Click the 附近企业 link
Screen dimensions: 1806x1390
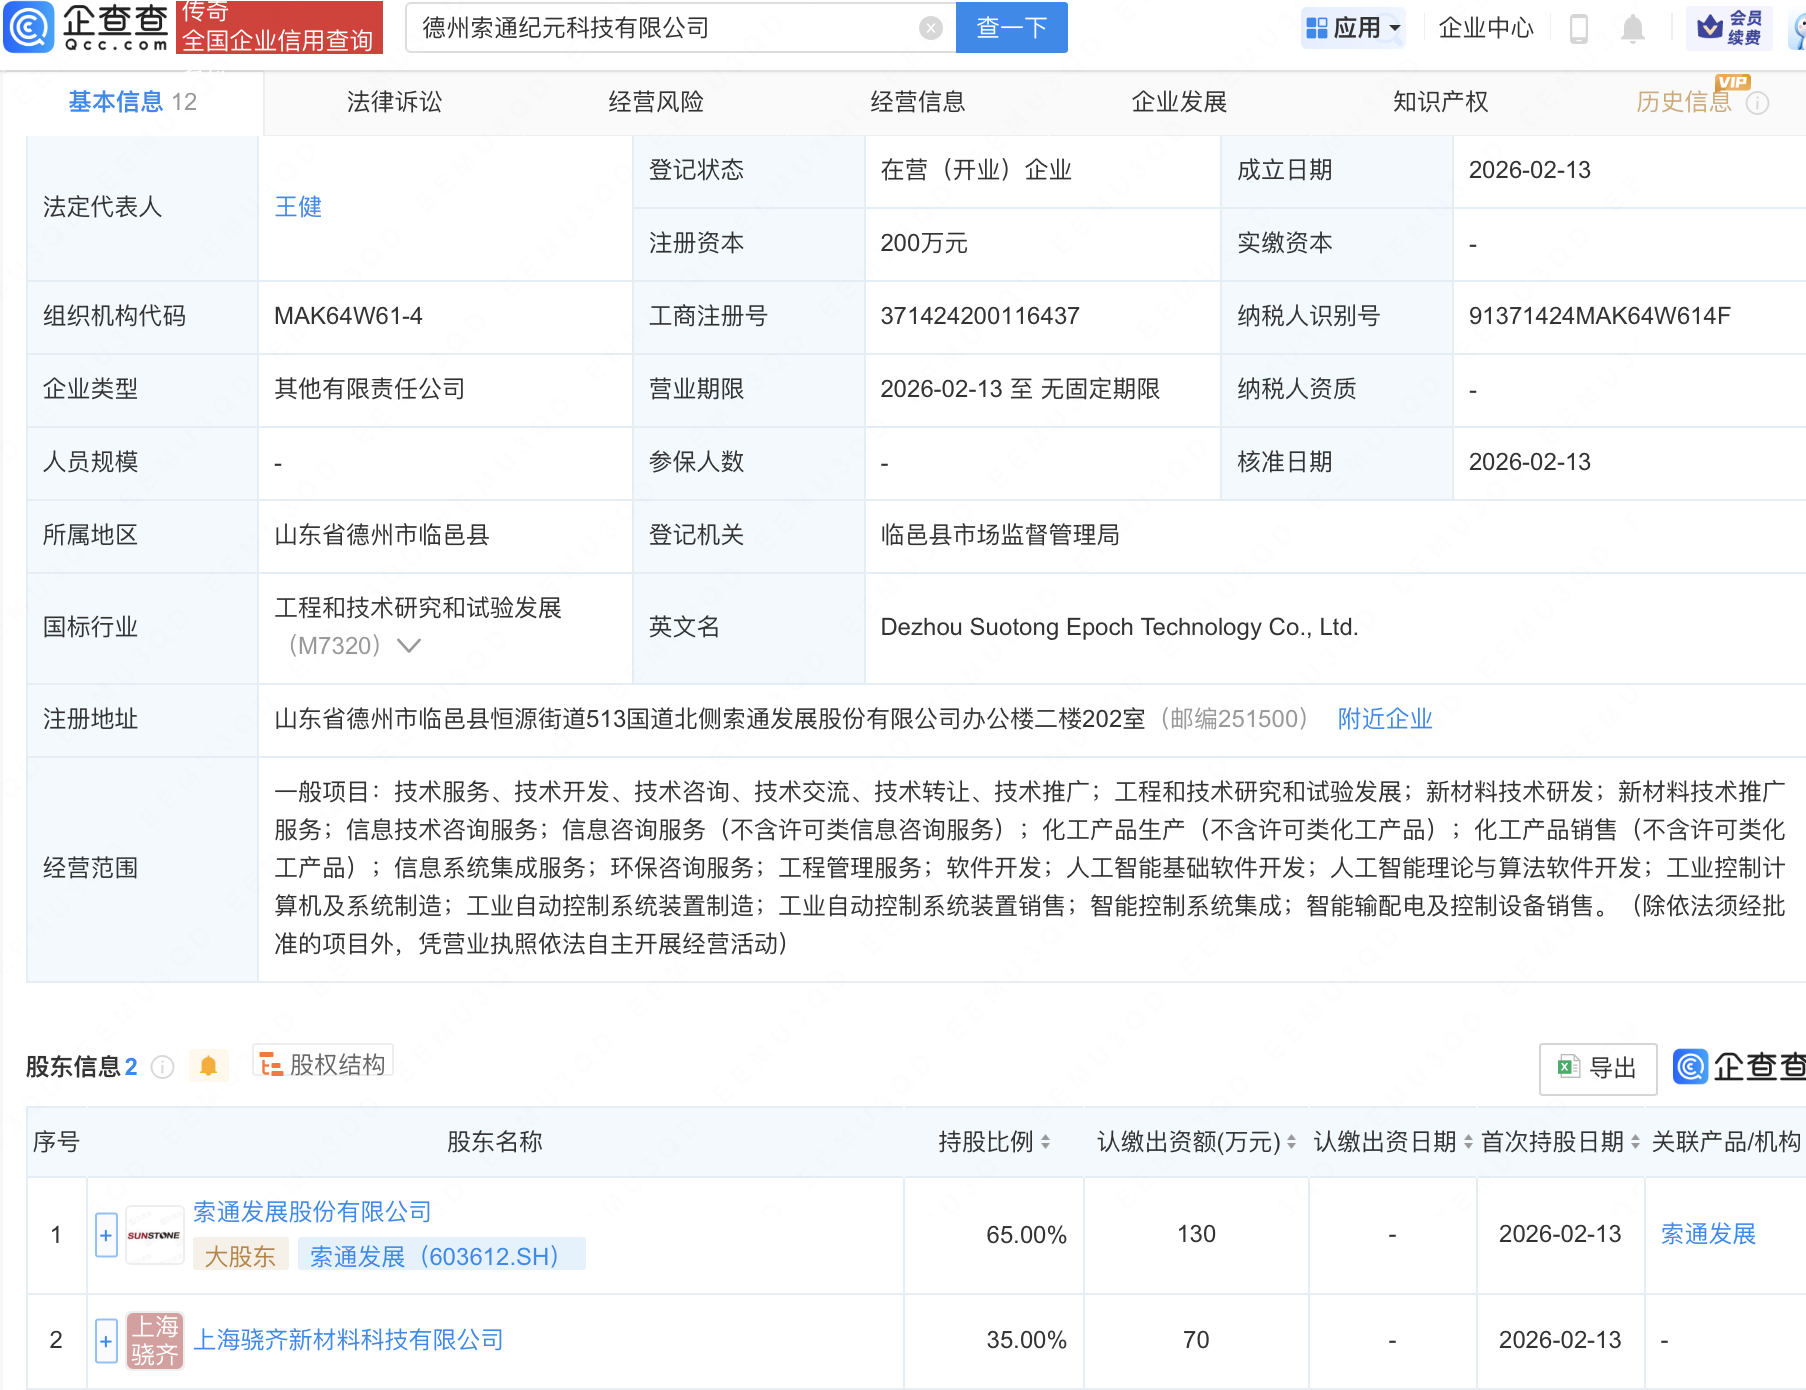pos(1384,718)
